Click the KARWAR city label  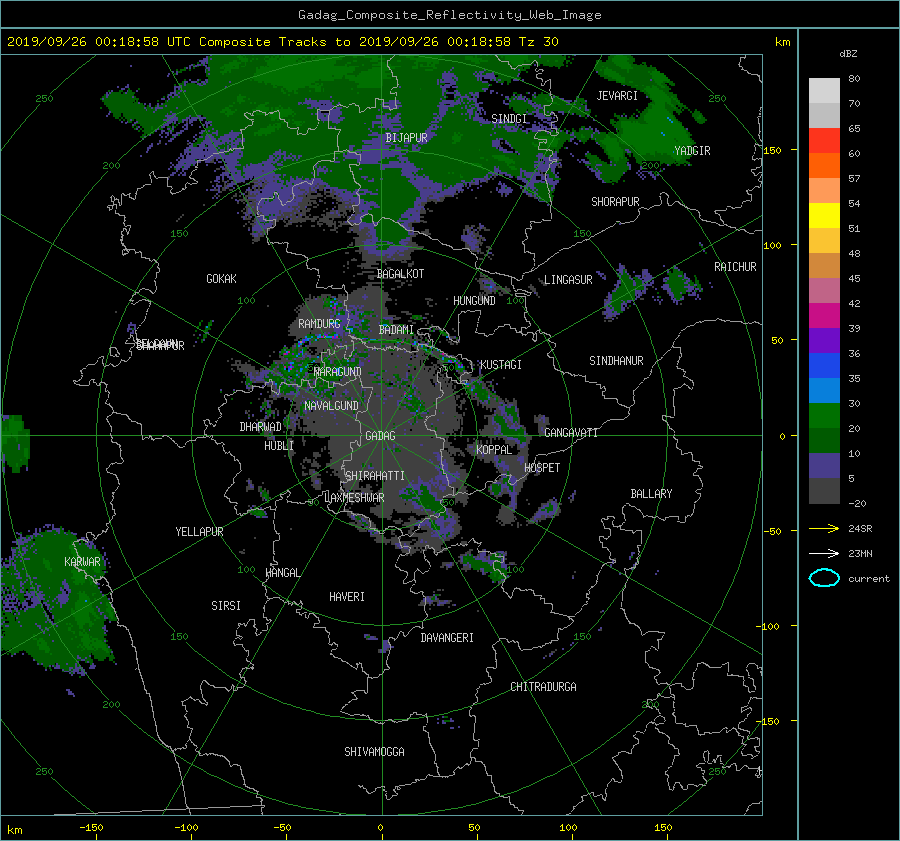click(82, 561)
